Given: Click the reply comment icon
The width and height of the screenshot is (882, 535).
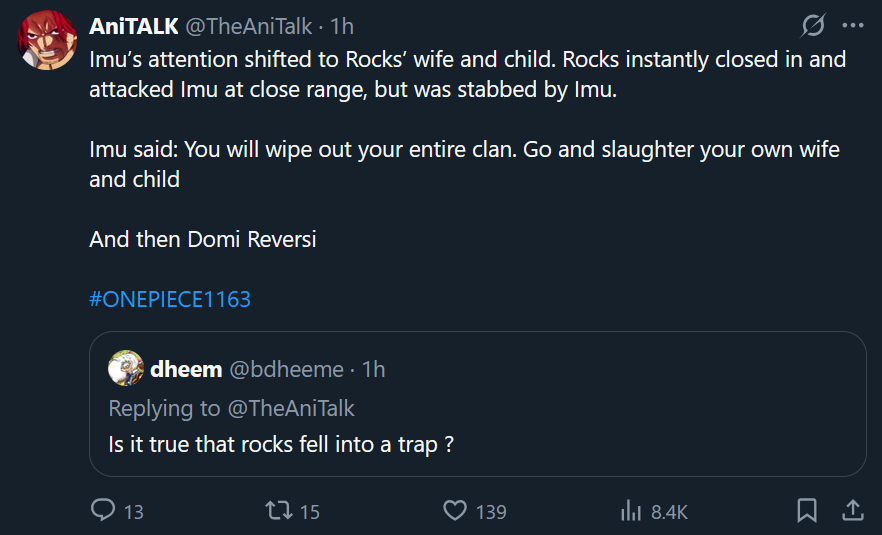Looking at the screenshot, I should click(x=104, y=511).
